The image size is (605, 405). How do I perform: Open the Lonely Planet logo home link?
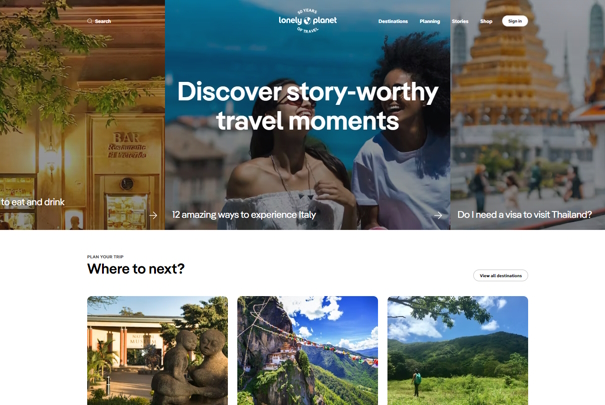[308, 20]
